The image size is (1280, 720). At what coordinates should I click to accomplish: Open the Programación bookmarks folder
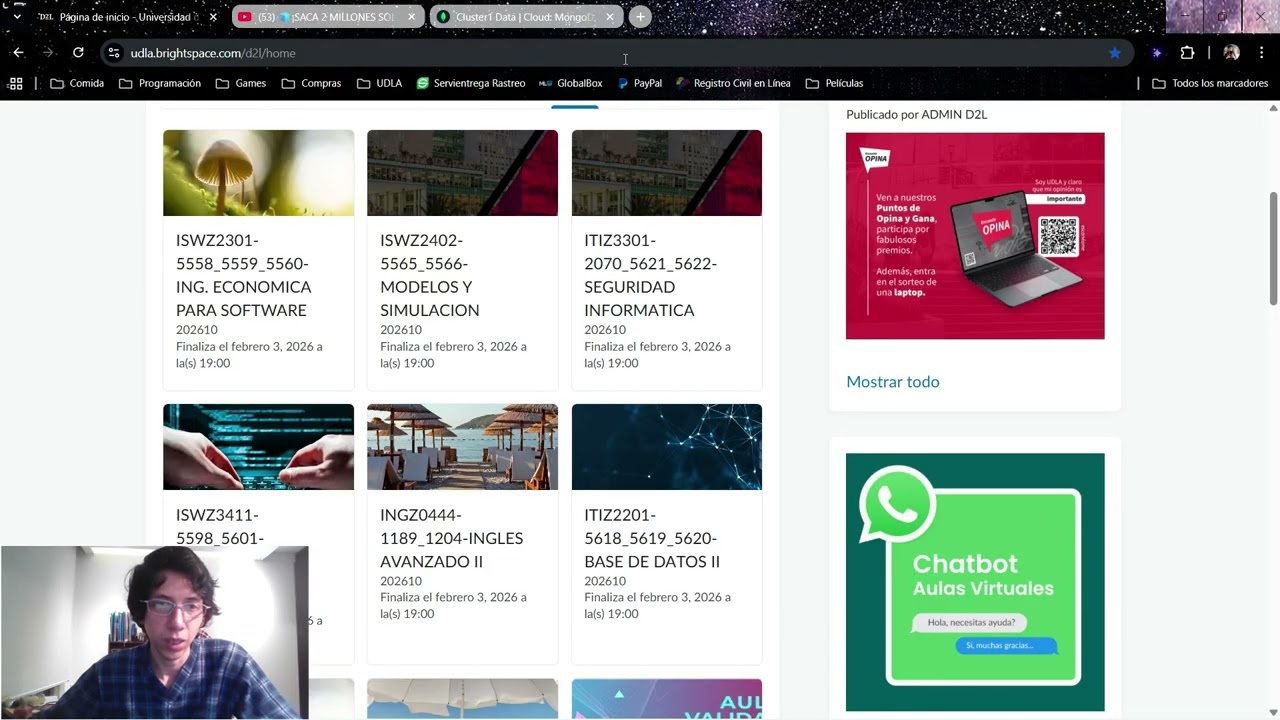(160, 83)
